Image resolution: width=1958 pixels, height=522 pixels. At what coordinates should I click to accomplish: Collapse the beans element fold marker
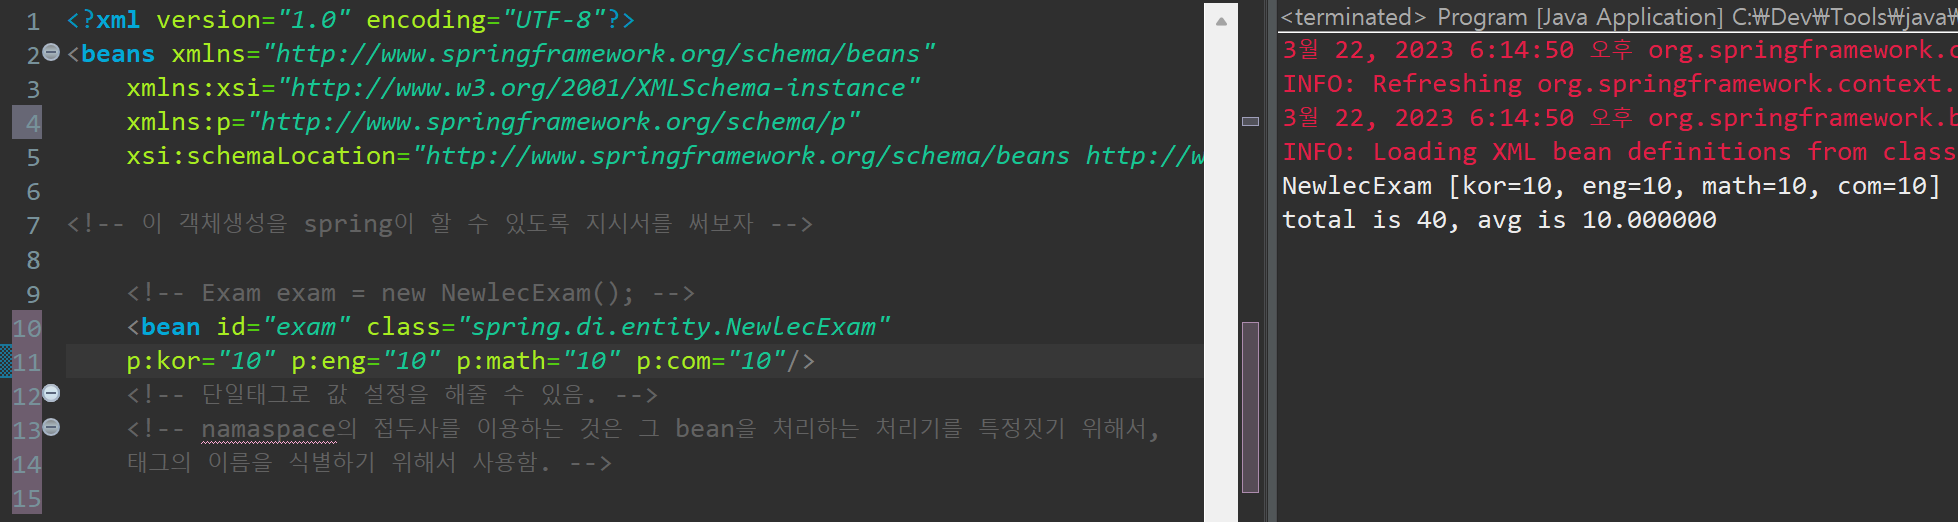(51, 52)
